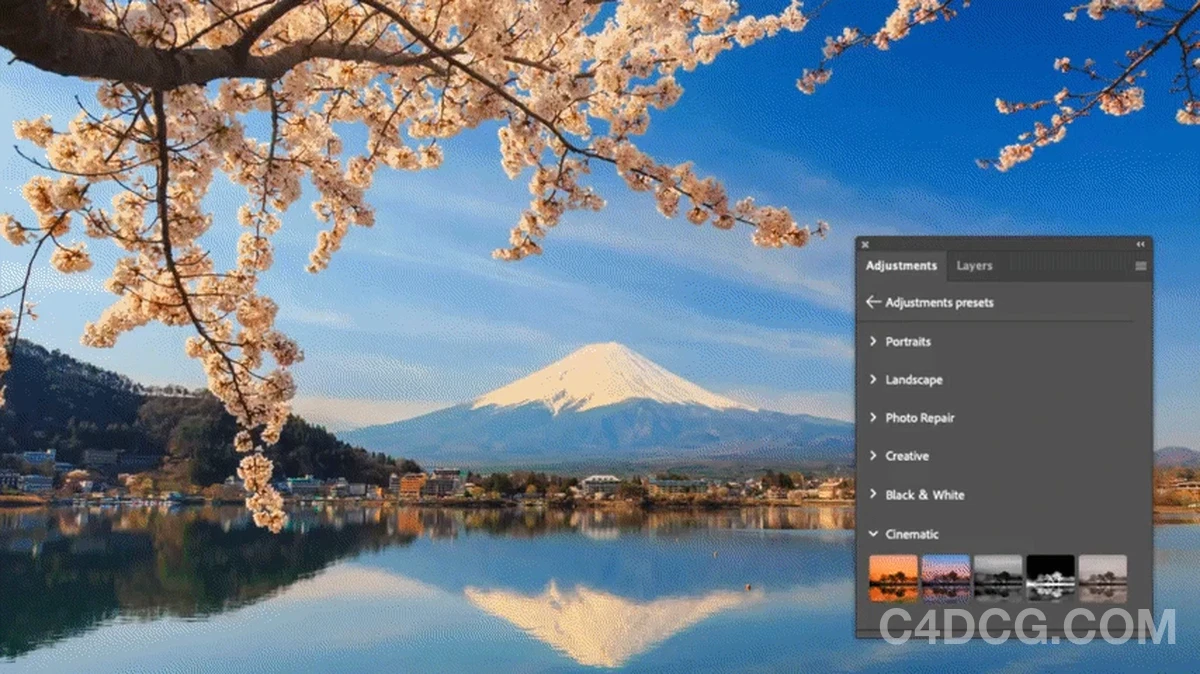
Task: Click the Black & White section label
Action: click(925, 494)
